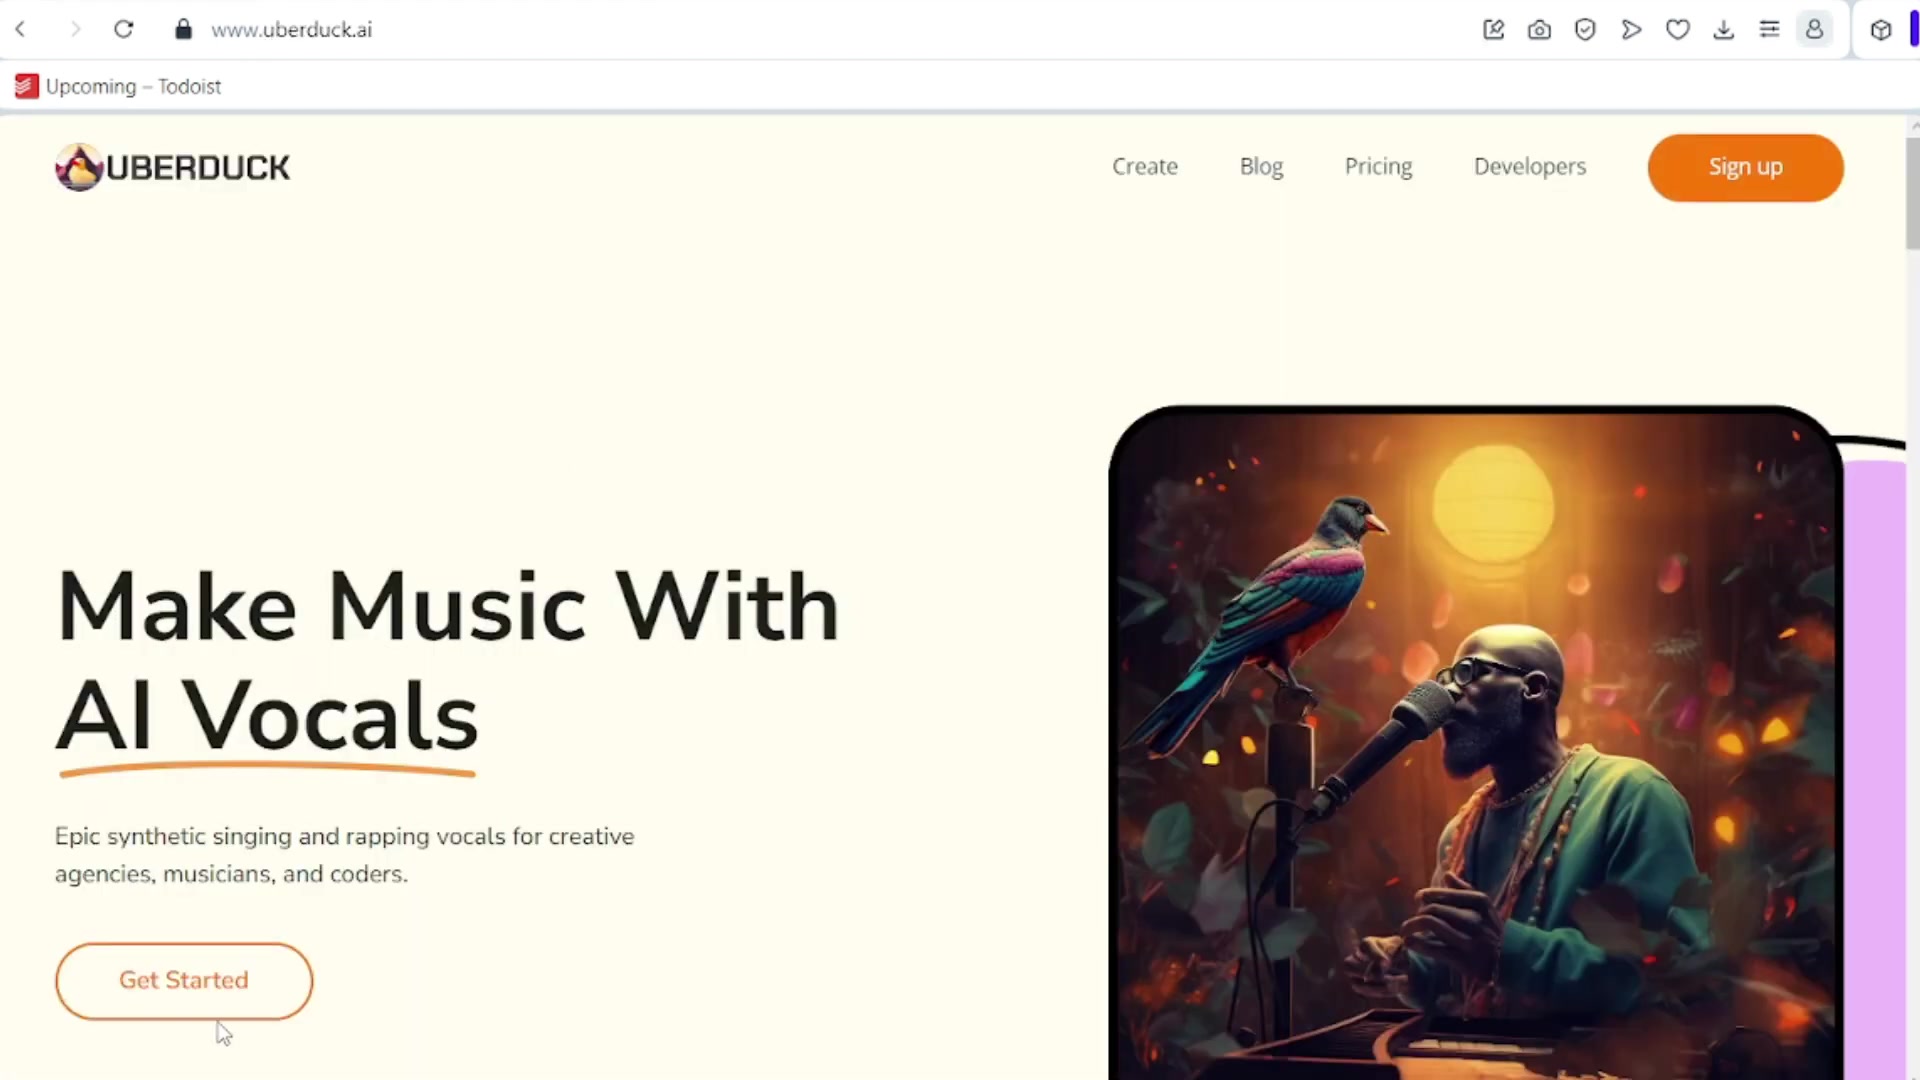Go back using the browser back arrow
The height and width of the screenshot is (1080, 1920).
[21, 30]
